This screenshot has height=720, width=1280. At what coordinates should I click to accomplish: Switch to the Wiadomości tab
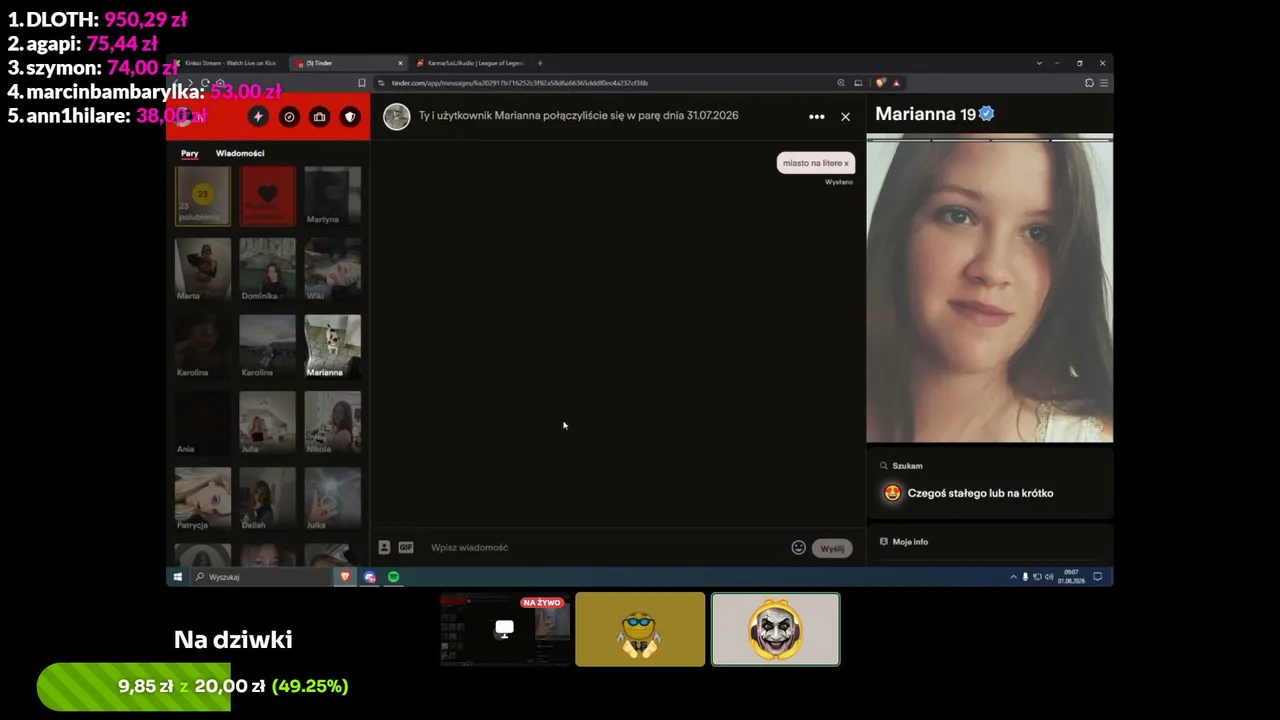[240, 153]
